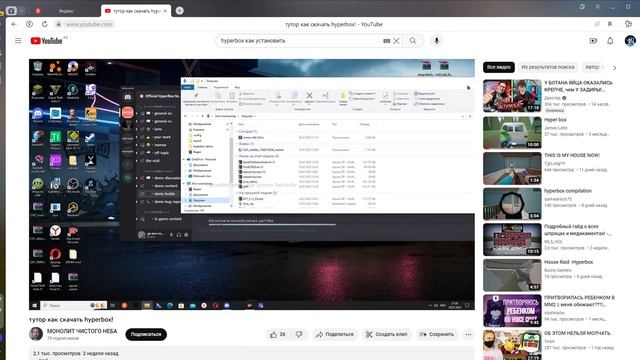Open ОБ ЭТОМ НЕЛЬЗЯ МОЛЧАТЬ thumbnail
This screenshot has width=640, height=360.
[512, 345]
